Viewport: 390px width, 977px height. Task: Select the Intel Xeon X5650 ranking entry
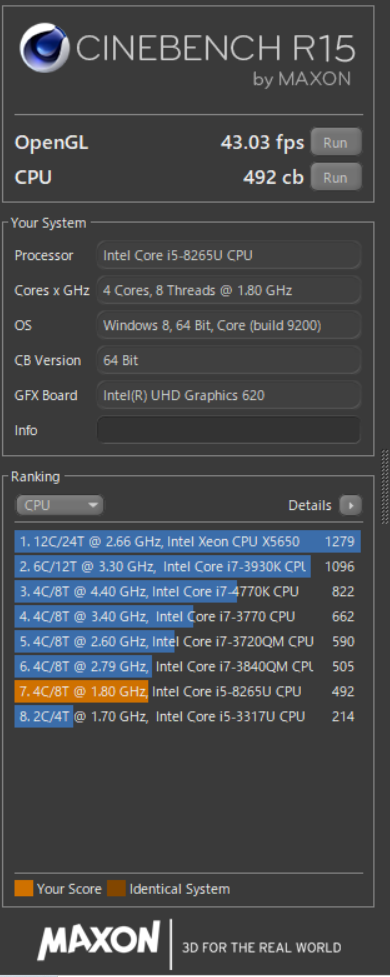click(x=188, y=541)
